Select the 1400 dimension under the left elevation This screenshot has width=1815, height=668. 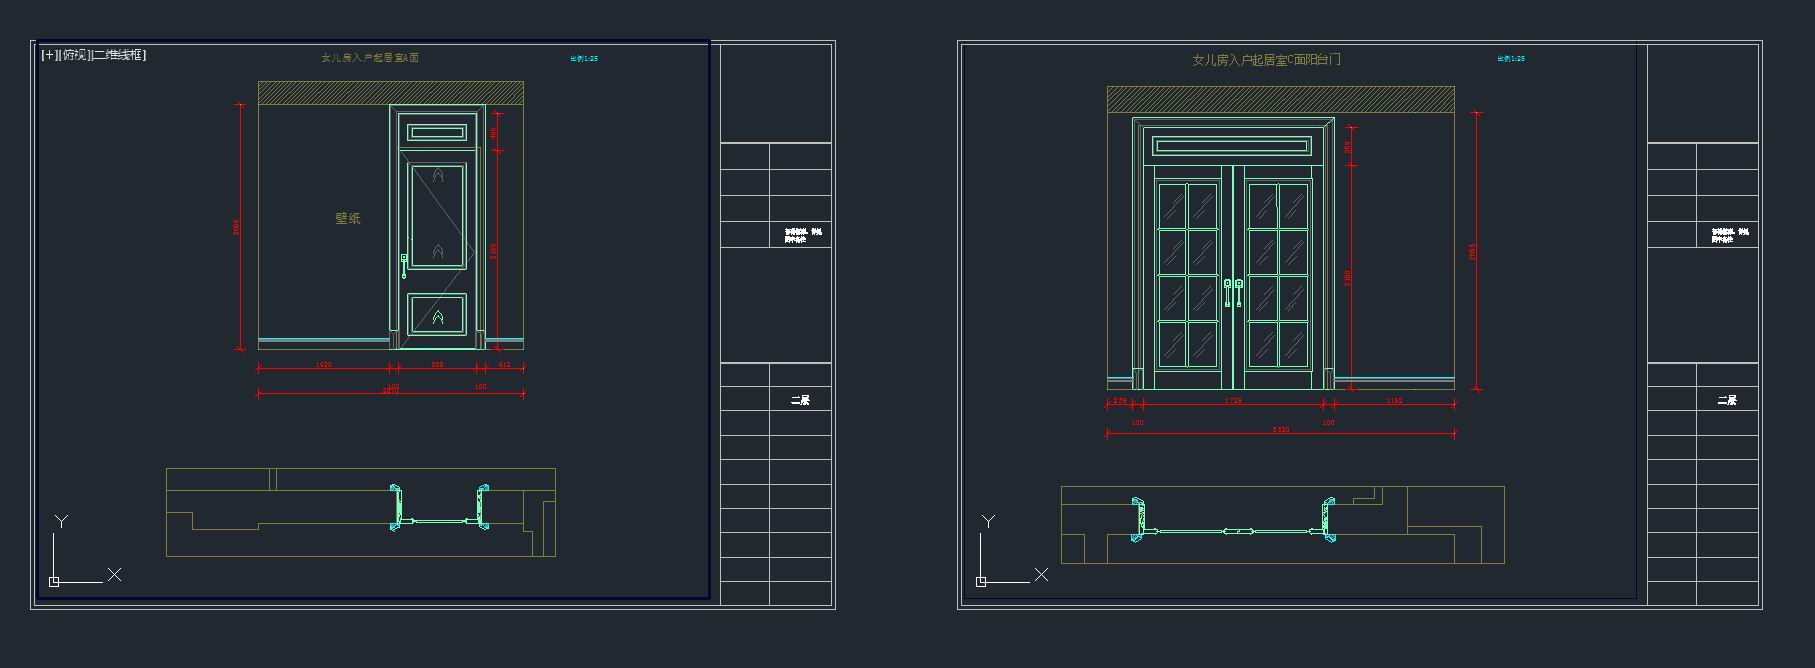coord(323,365)
